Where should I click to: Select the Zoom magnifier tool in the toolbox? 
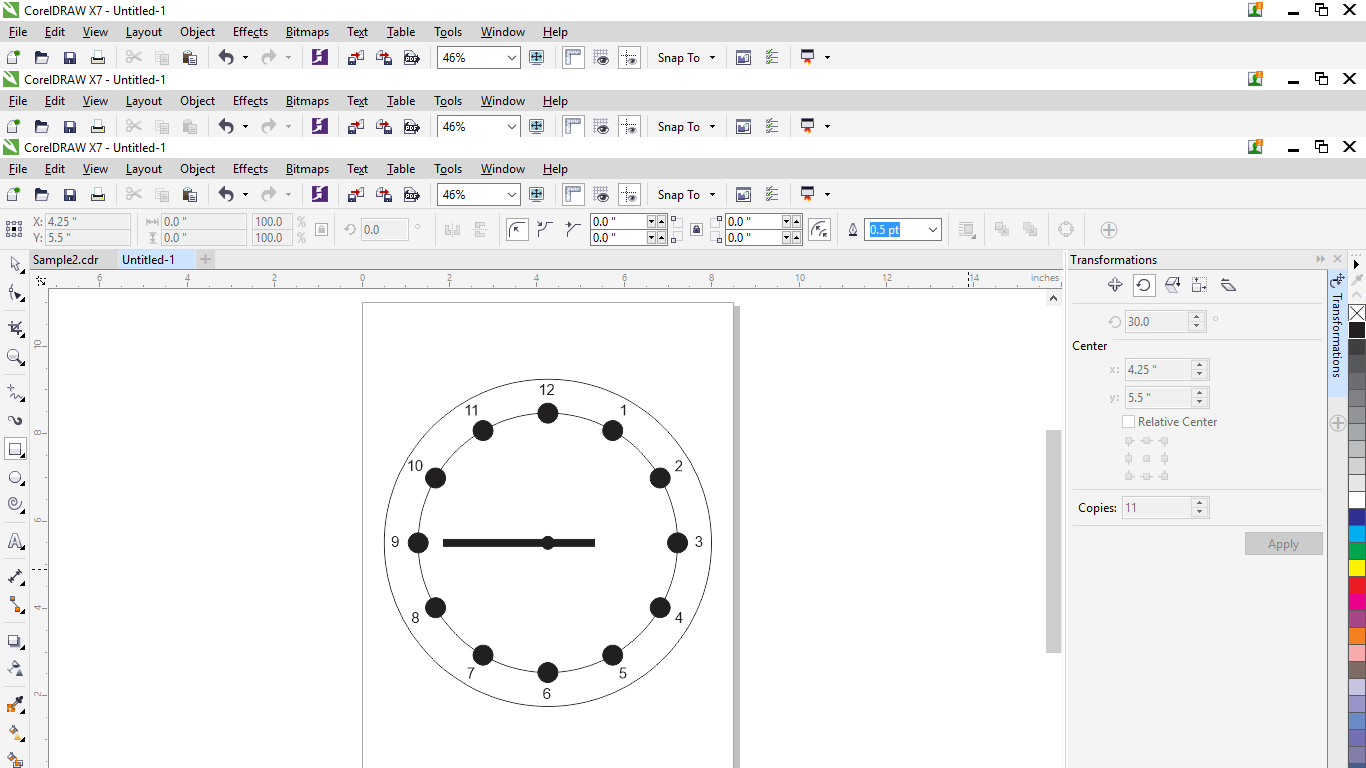pyautogui.click(x=15, y=357)
